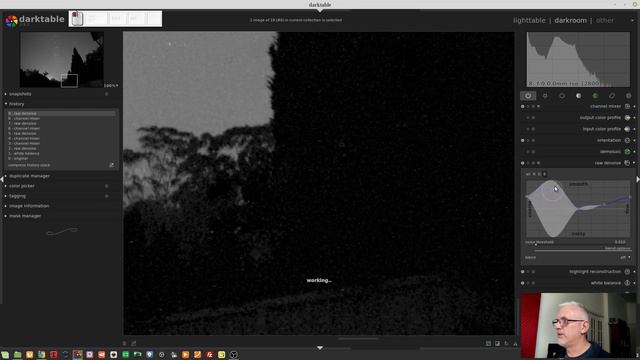The width and height of the screenshot is (640, 360).
Task: Open 'other' views menu
Action: (x=605, y=20)
